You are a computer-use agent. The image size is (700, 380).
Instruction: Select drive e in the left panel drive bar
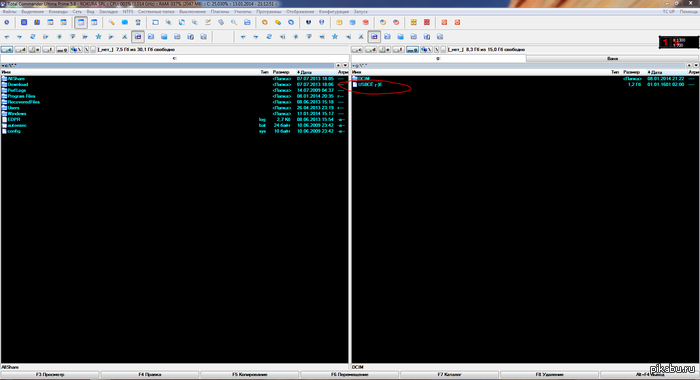click(x=34, y=50)
